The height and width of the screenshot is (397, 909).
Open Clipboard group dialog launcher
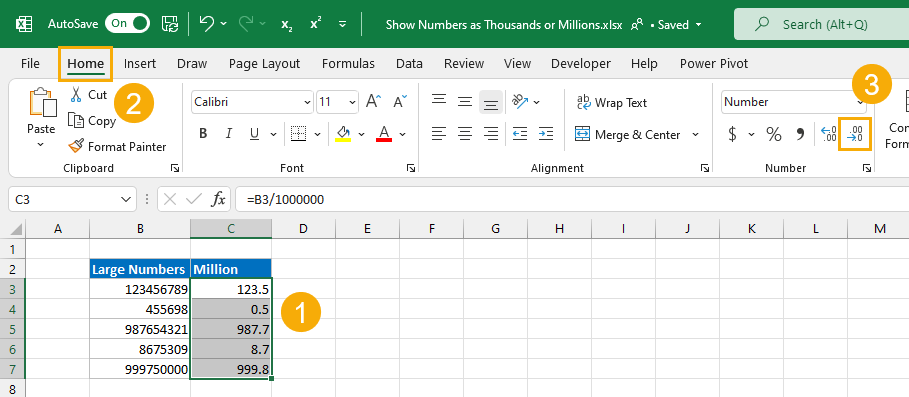174,168
